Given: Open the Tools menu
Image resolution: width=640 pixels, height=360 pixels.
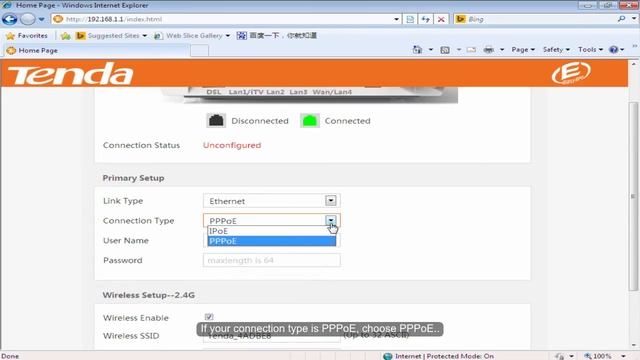Looking at the screenshot, I should (x=590, y=50).
